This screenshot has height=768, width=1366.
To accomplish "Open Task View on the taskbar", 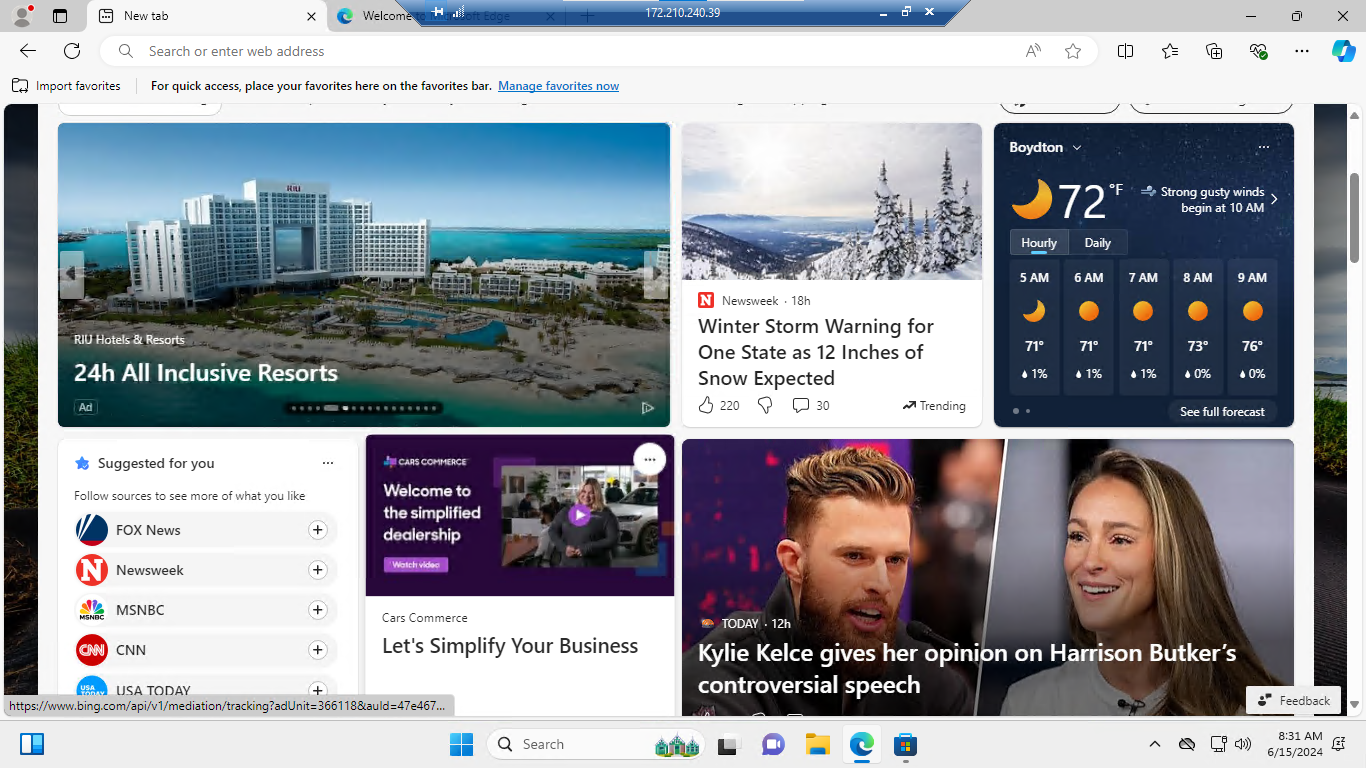I will 727,744.
